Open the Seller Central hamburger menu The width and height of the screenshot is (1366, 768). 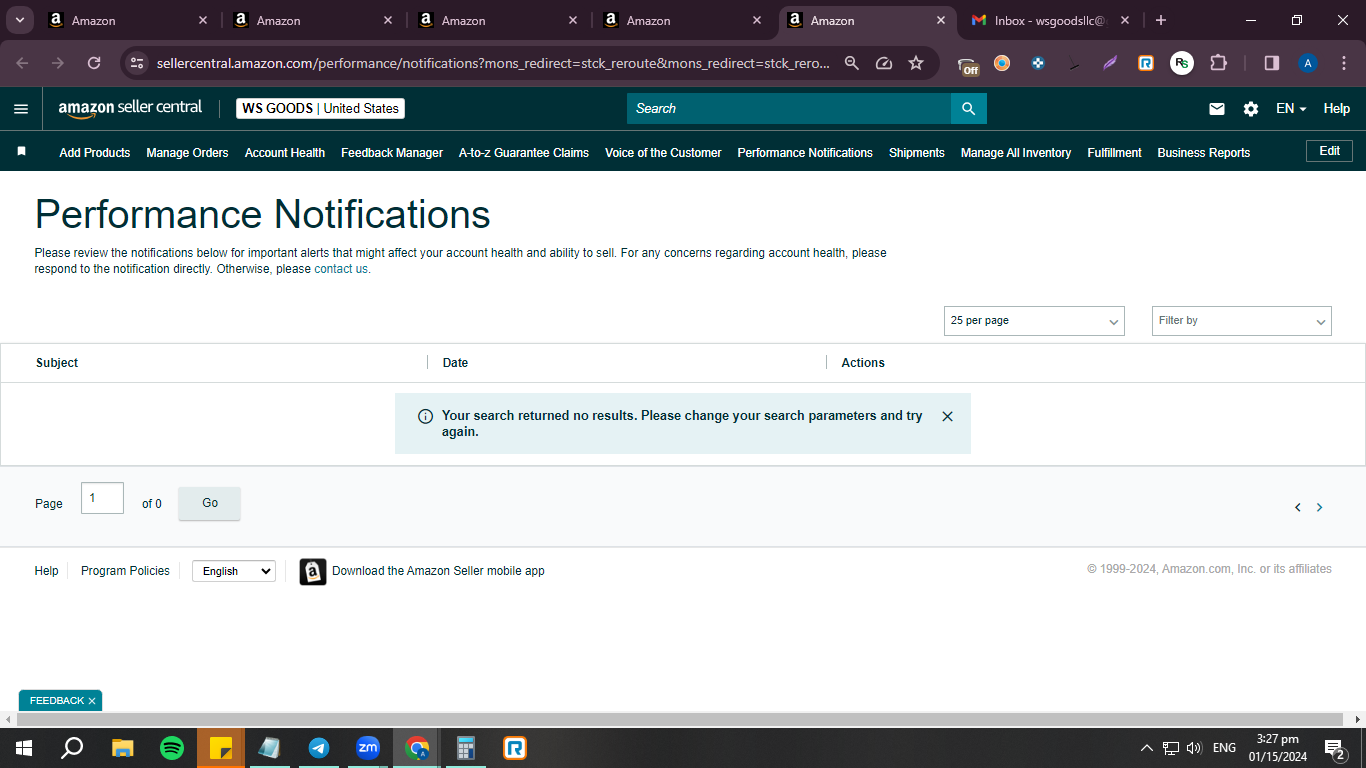tap(21, 109)
